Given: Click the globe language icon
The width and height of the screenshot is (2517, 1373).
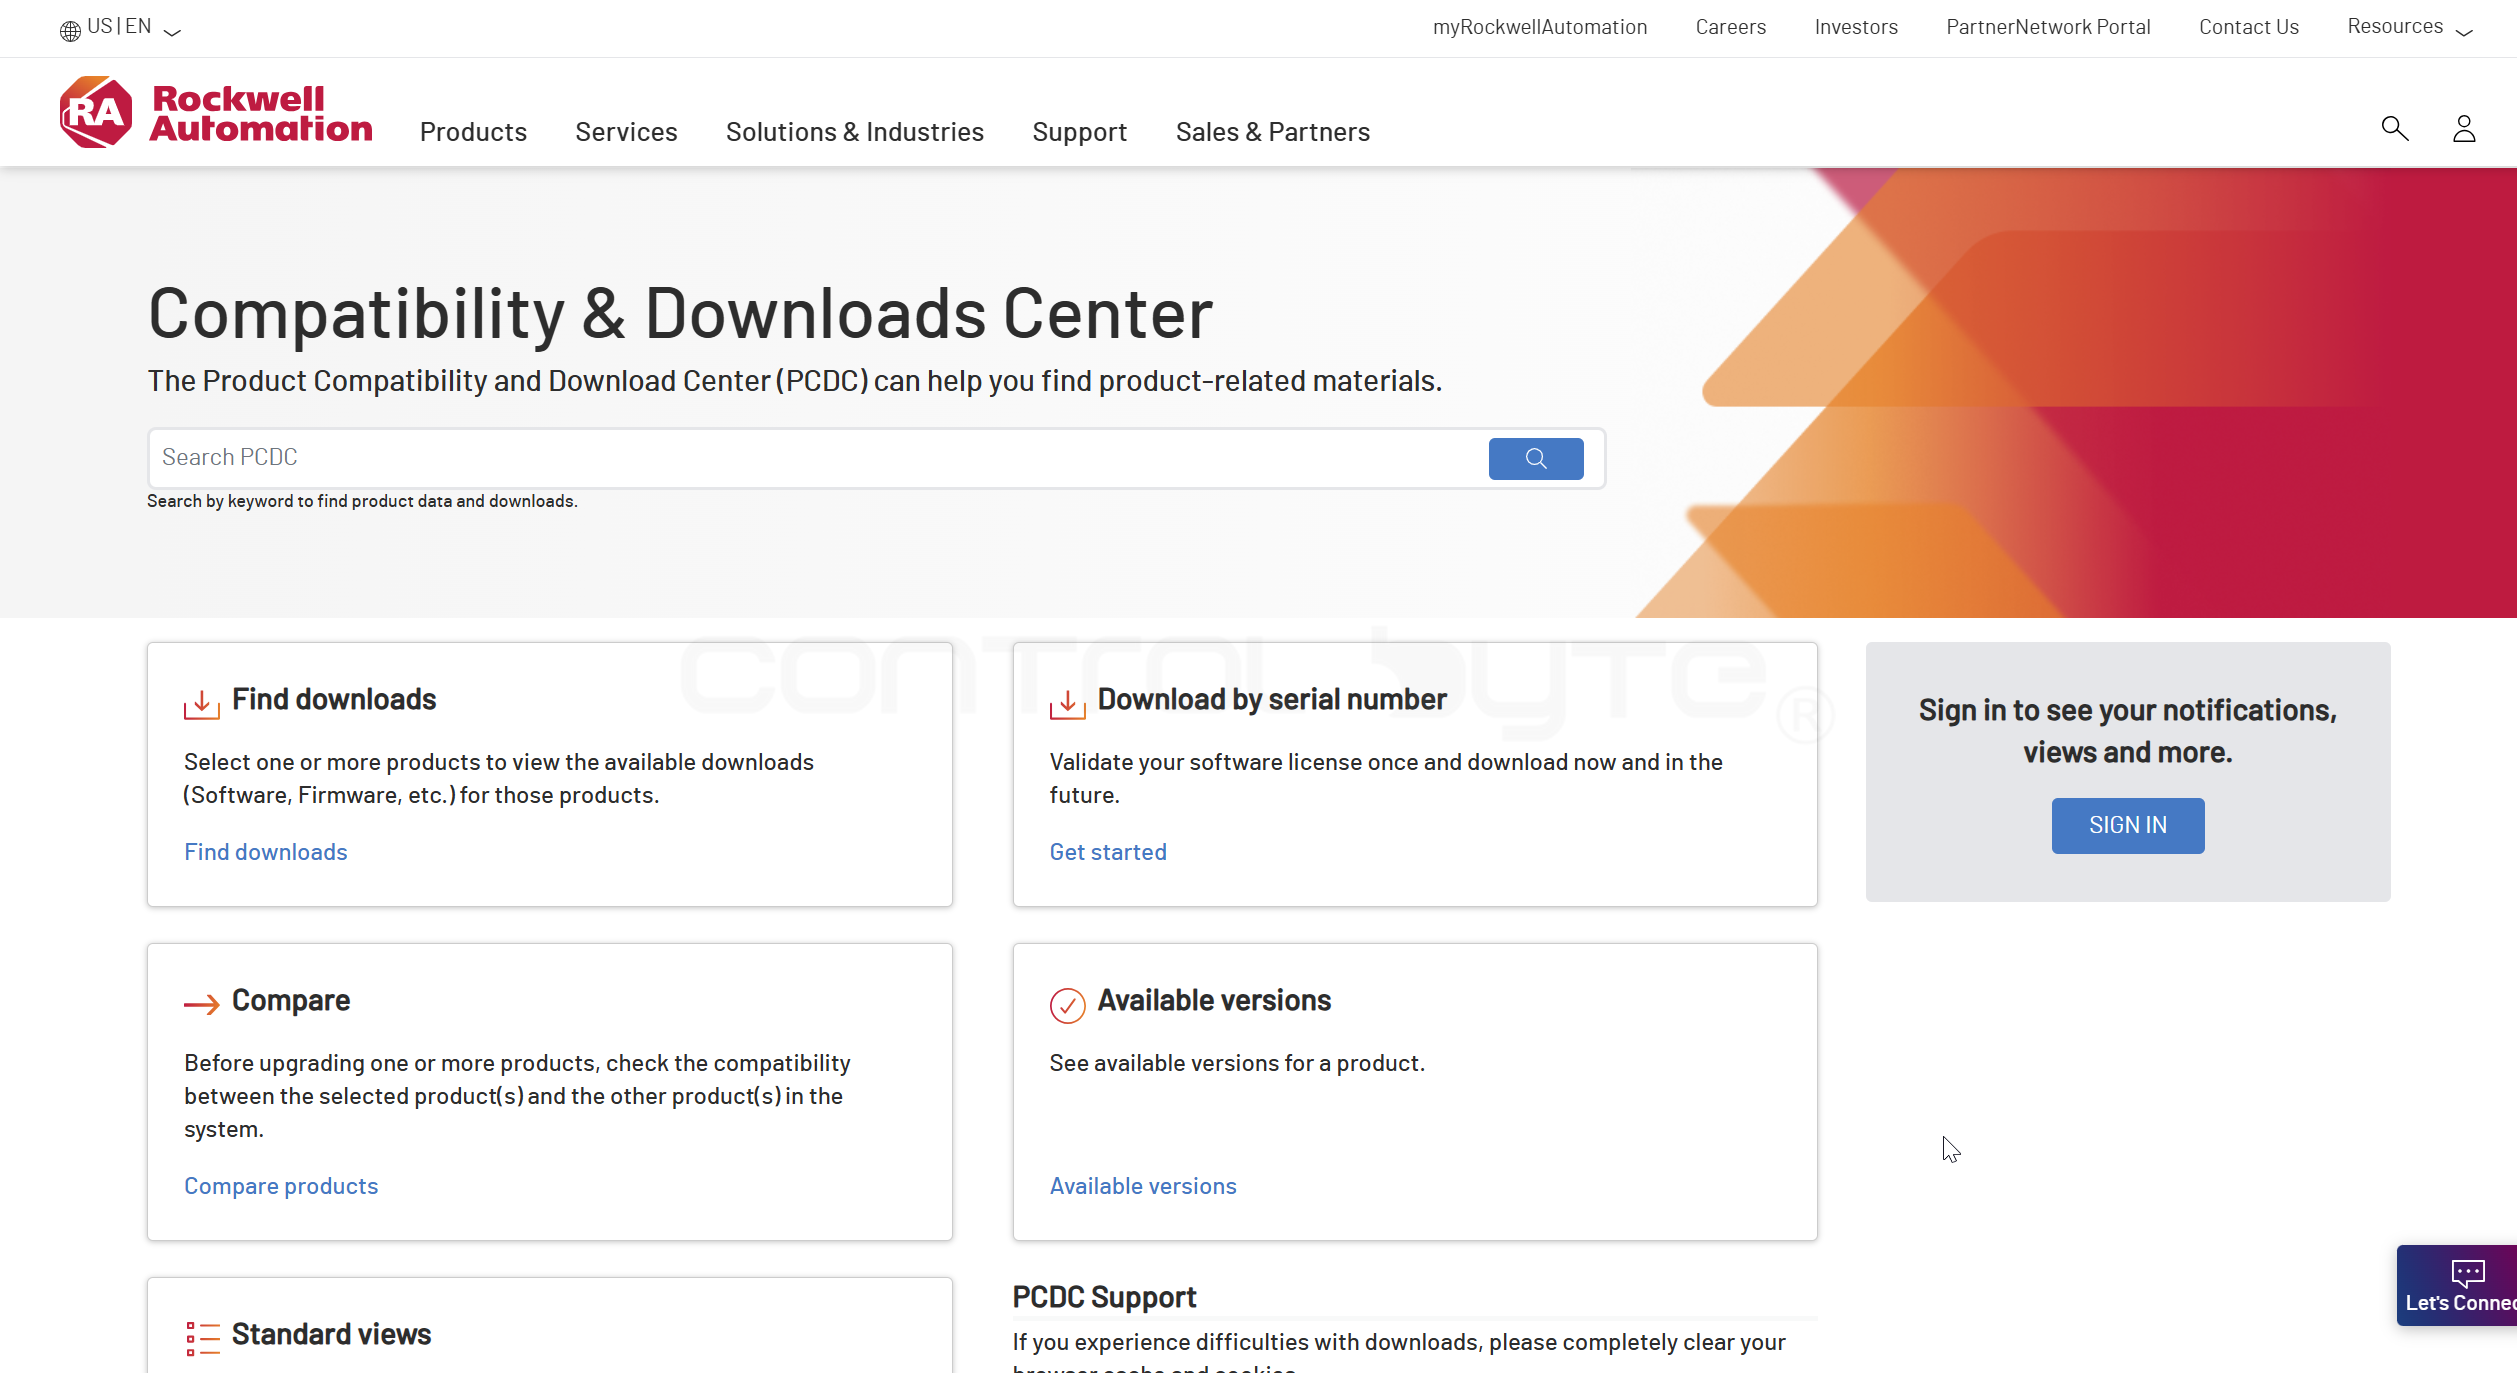Looking at the screenshot, I should [70, 30].
